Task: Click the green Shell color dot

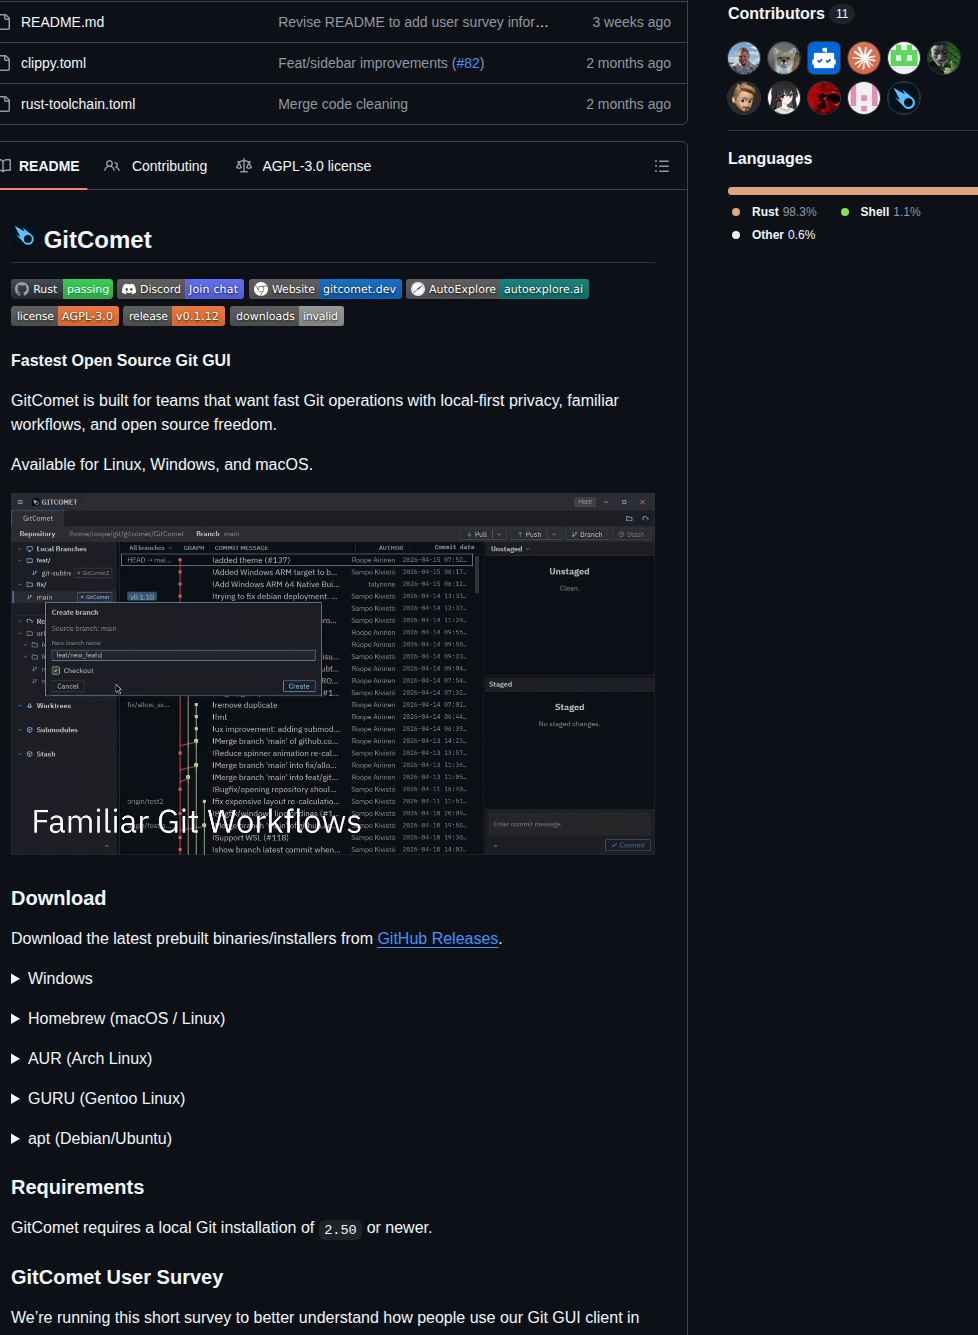Action: 845,212
